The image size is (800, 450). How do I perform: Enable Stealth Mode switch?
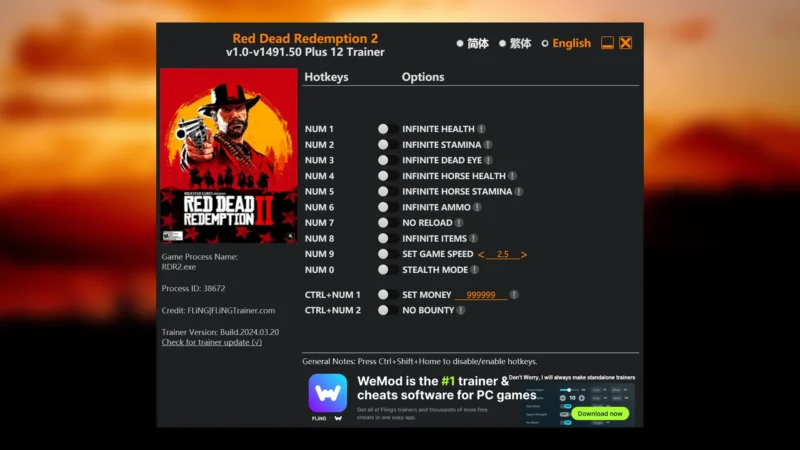387,270
